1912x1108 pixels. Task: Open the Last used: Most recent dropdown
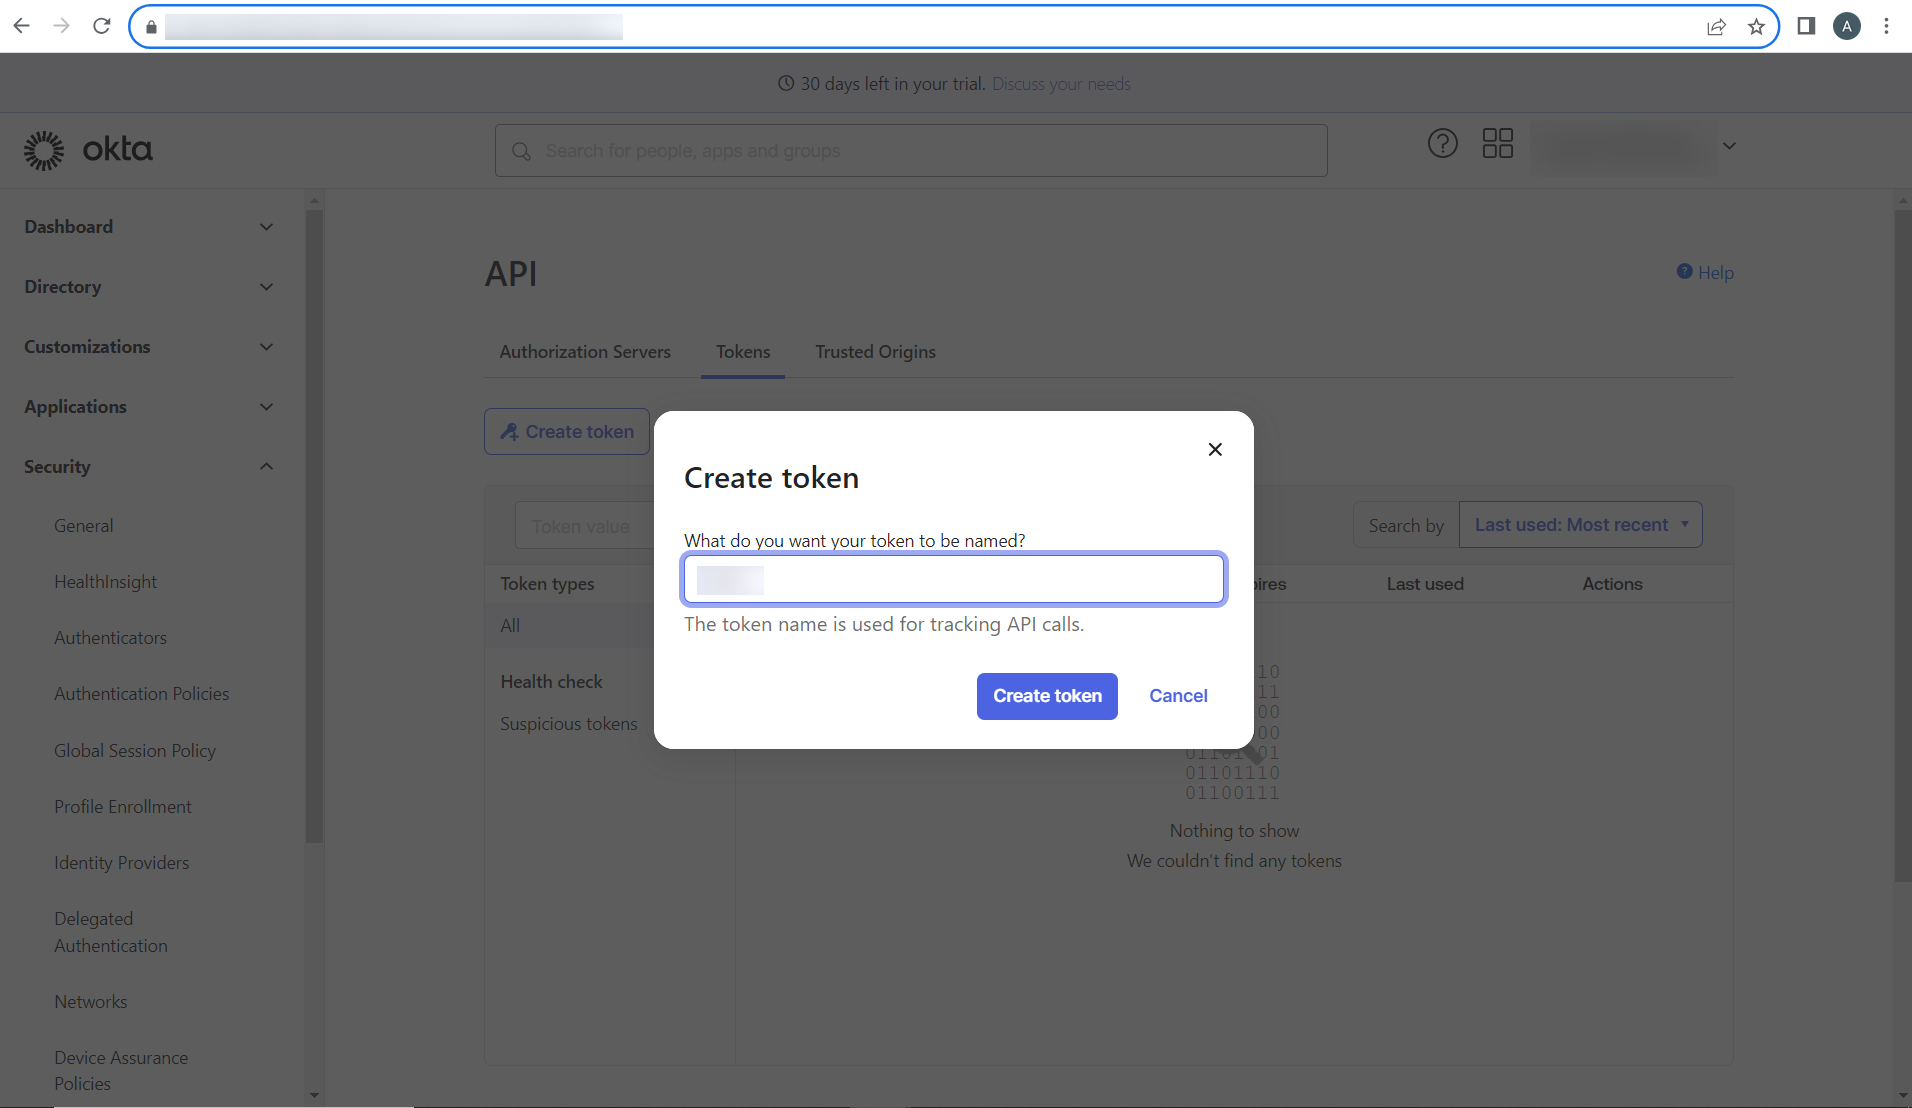[x=1580, y=525]
